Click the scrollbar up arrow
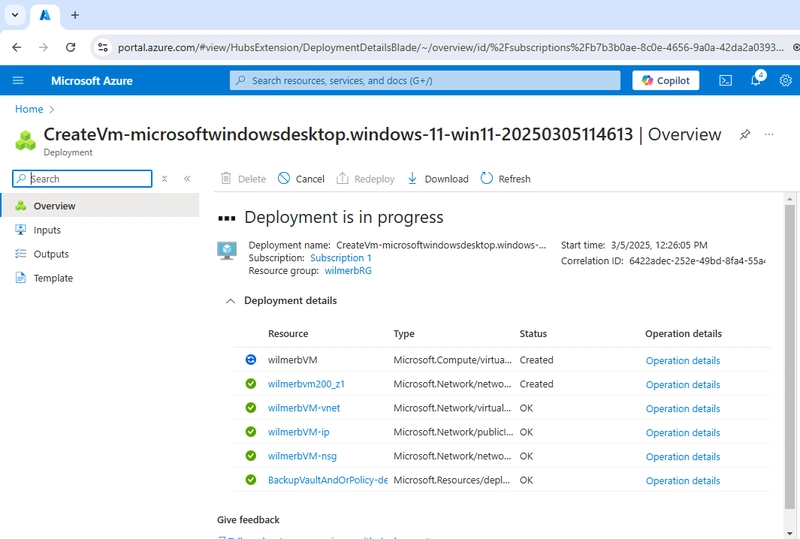Image resolution: width=800 pixels, height=539 pixels. coord(789,199)
